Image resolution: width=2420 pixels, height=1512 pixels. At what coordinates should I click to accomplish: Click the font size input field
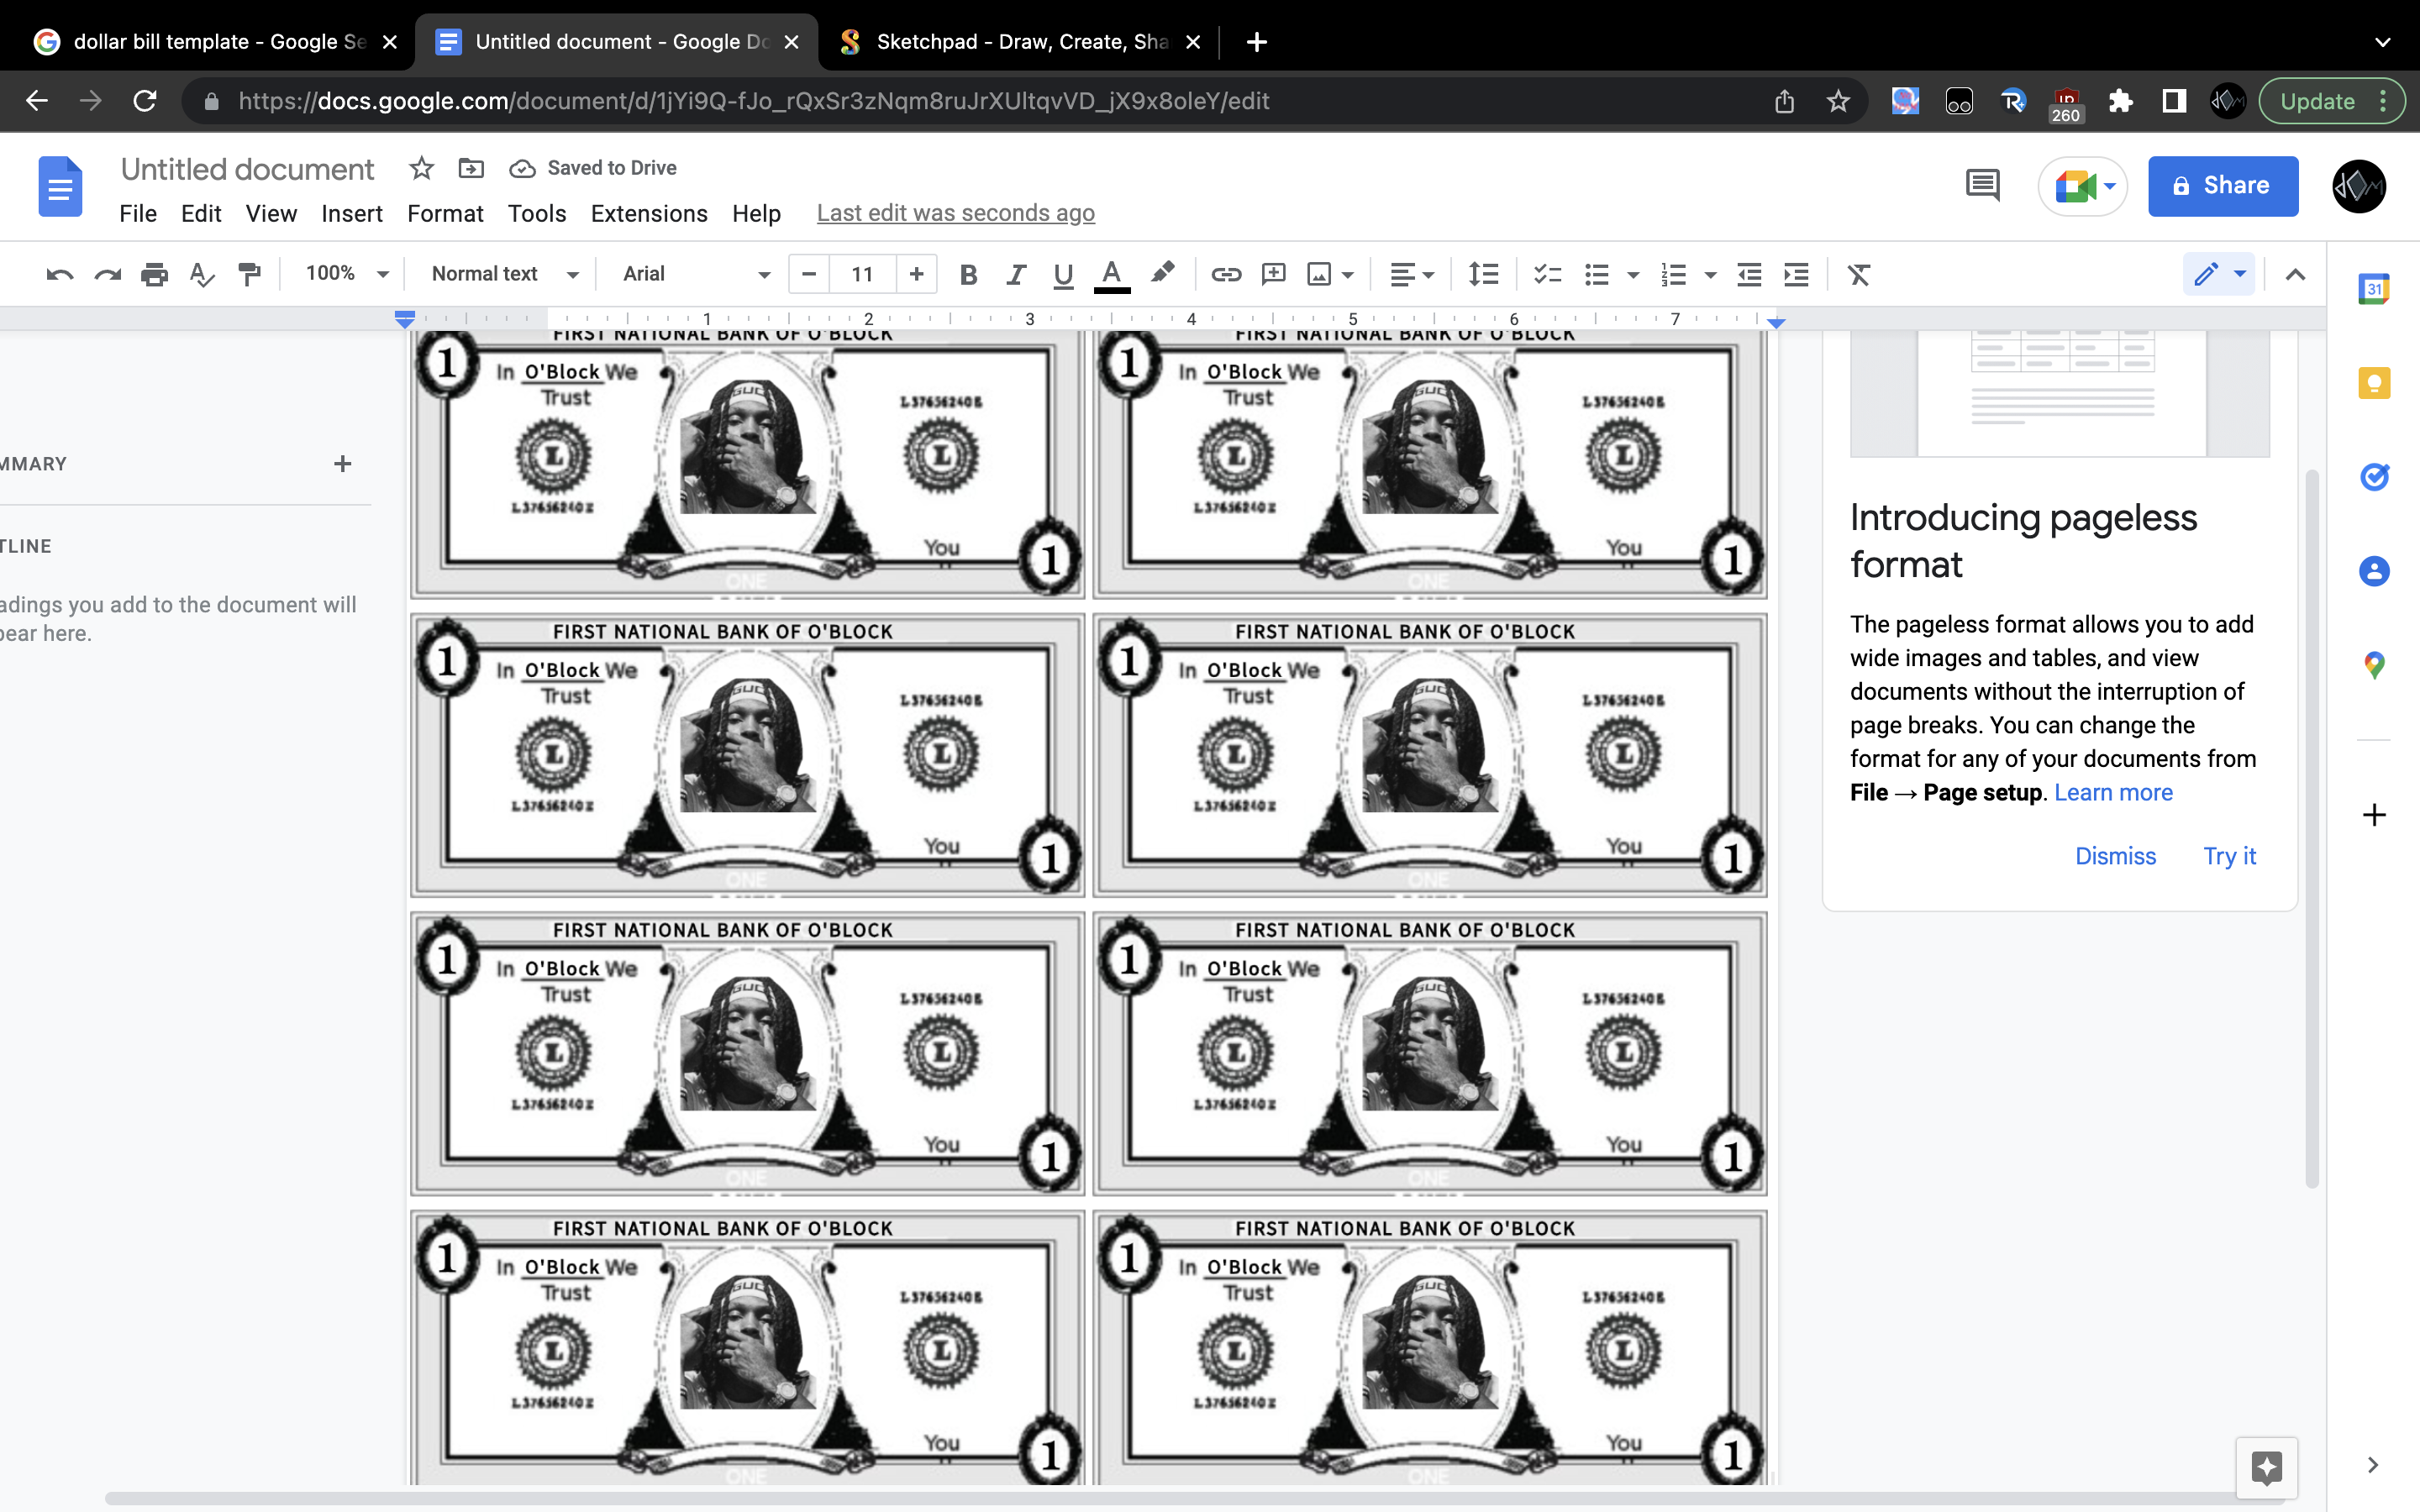862,274
